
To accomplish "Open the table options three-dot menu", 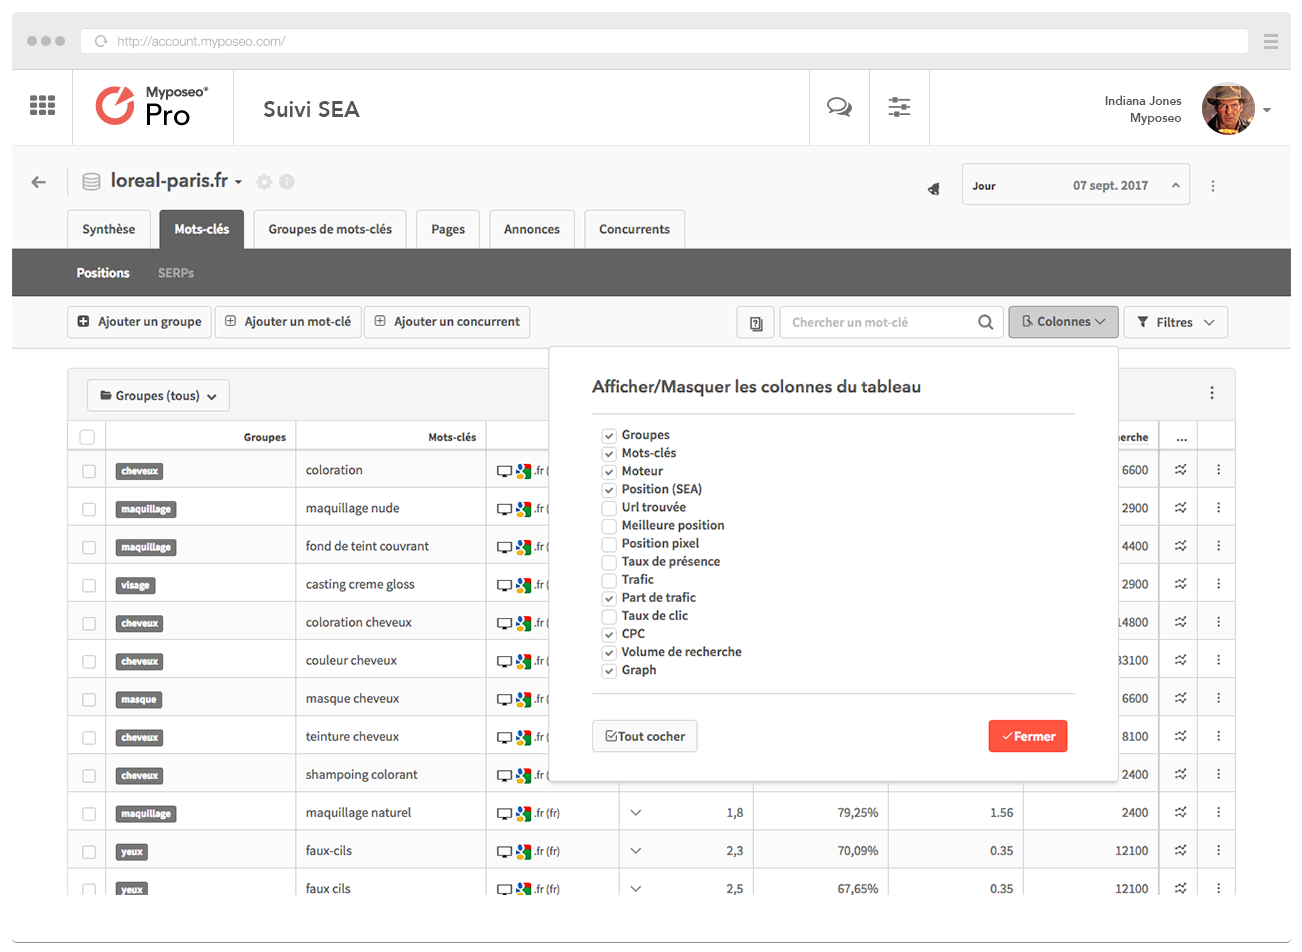I will (x=1212, y=393).
